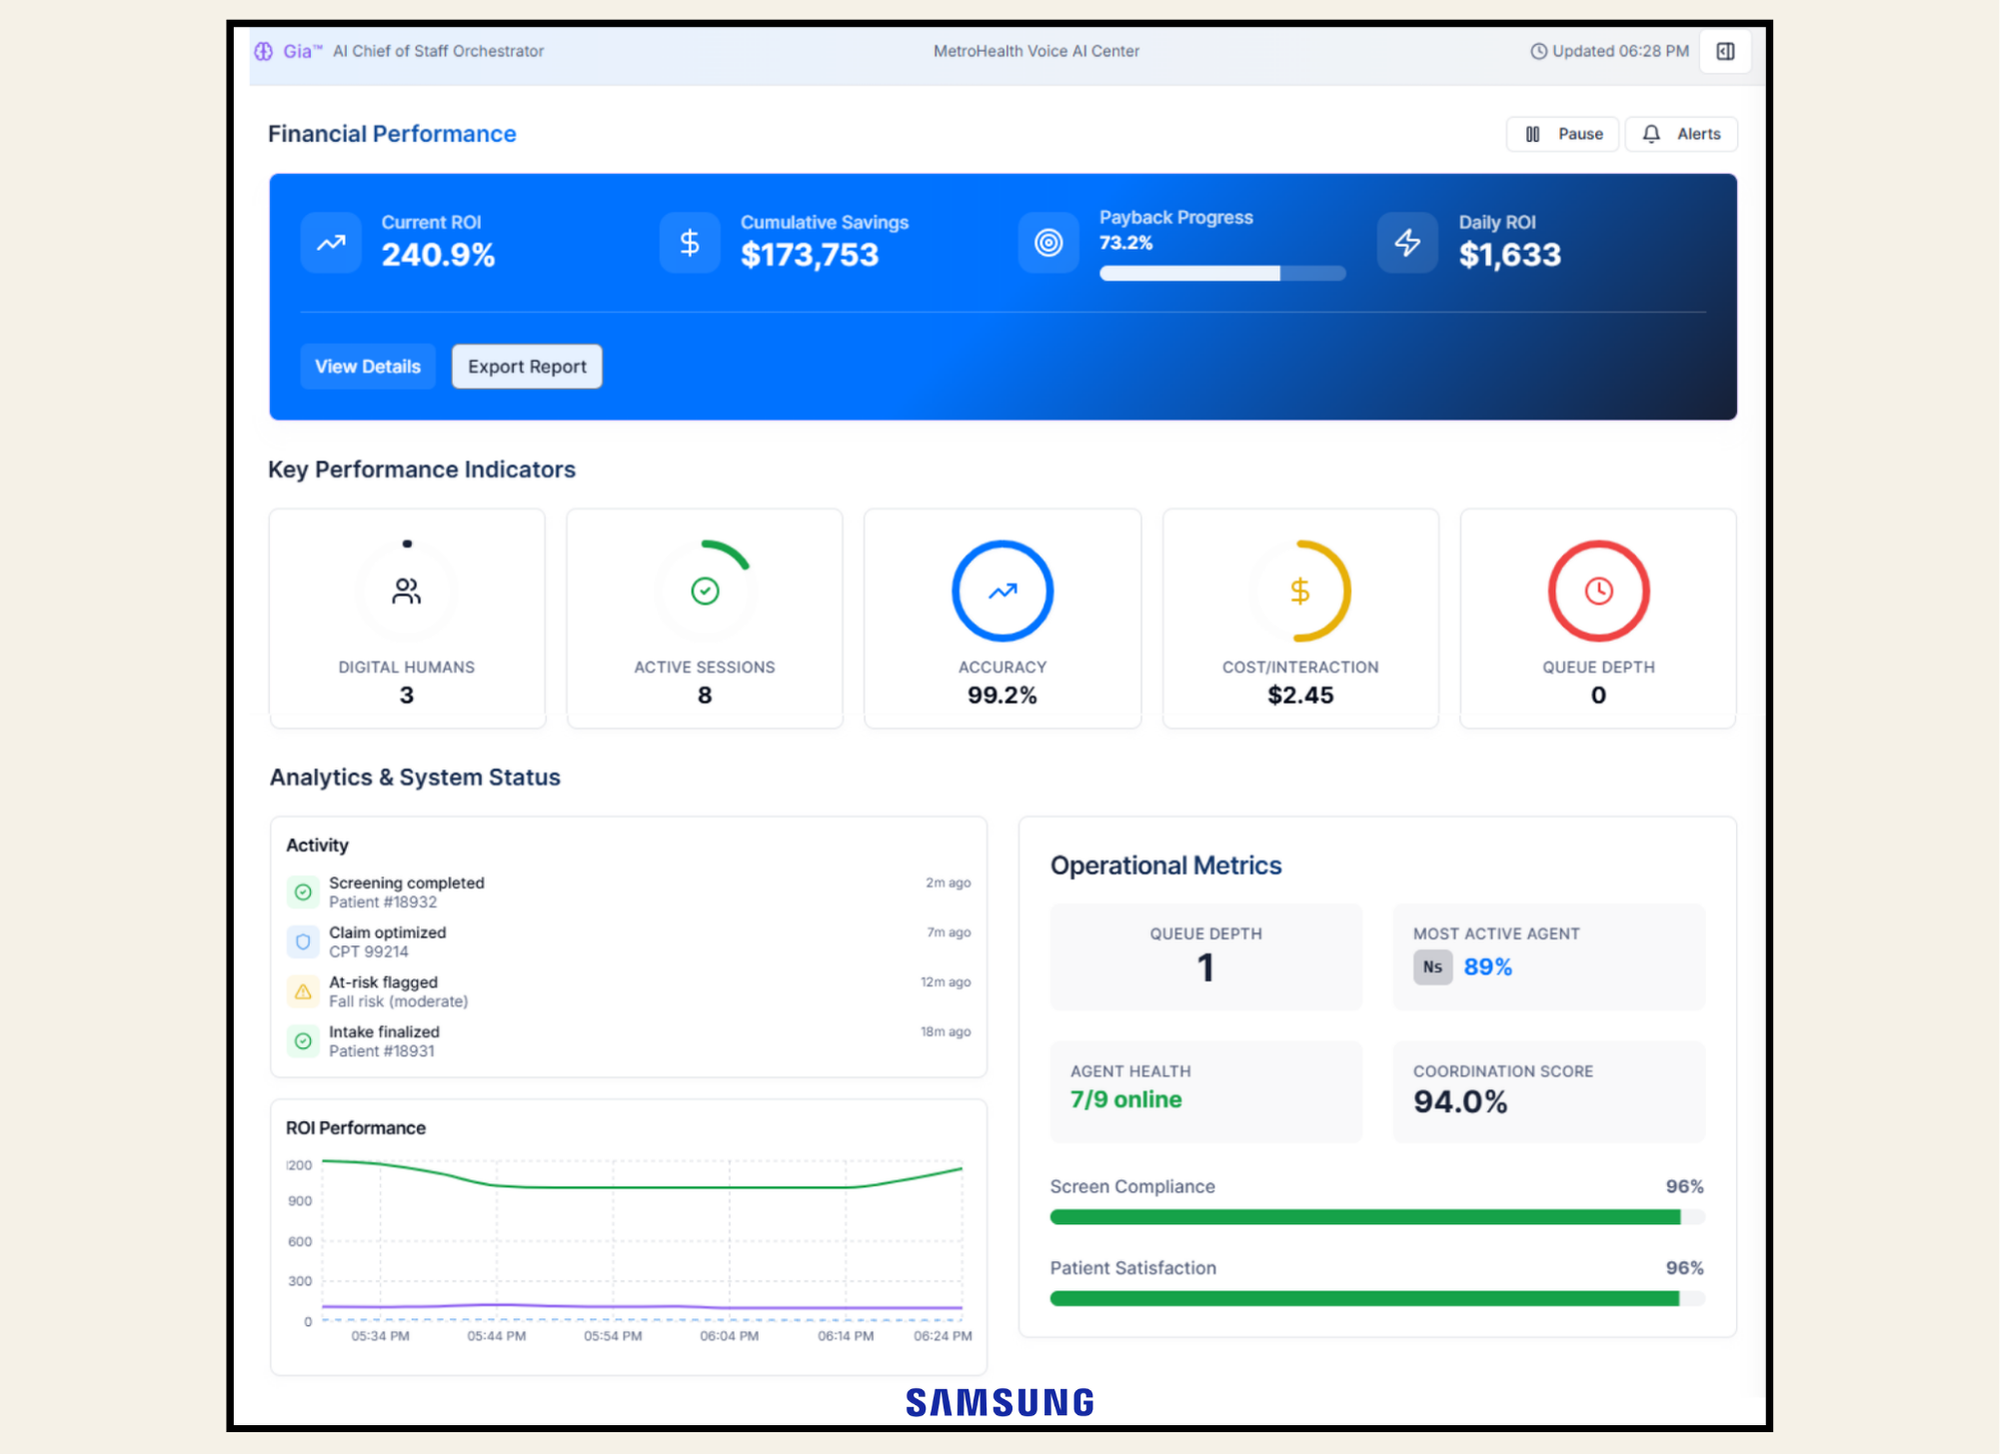The image size is (2000, 1454).
Task: Switch to Financial Performance section
Action: (x=391, y=133)
